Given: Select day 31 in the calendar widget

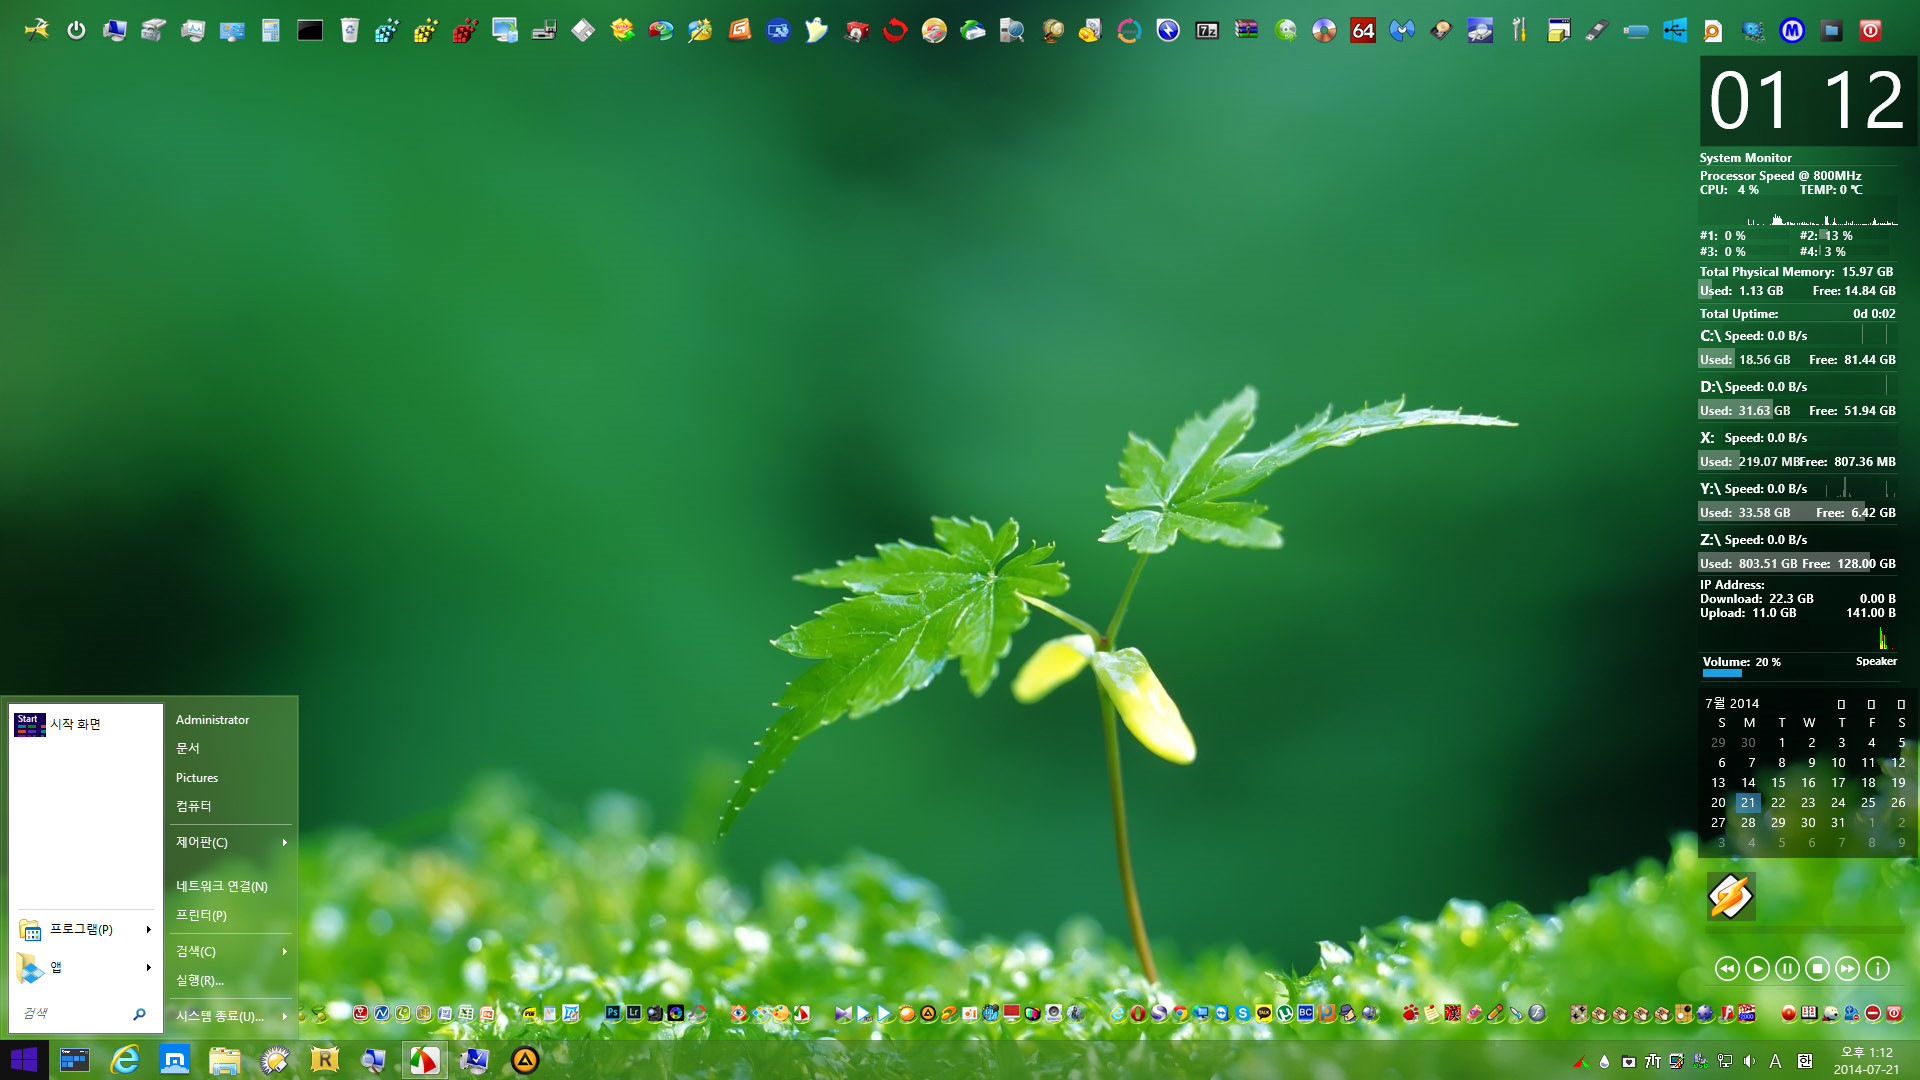Looking at the screenshot, I should [x=1838, y=822].
